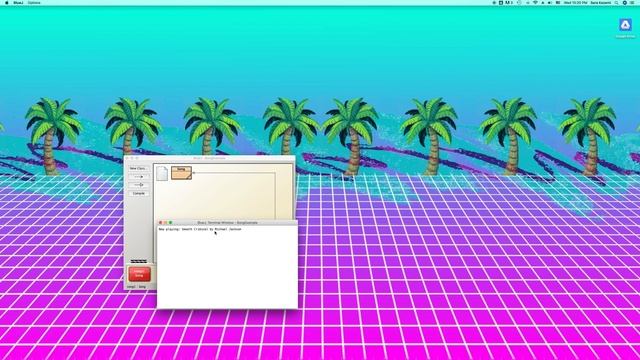640x360 pixels.
Task: Click terminal output text 'Now playing'
Action: (x=169, y=229)
